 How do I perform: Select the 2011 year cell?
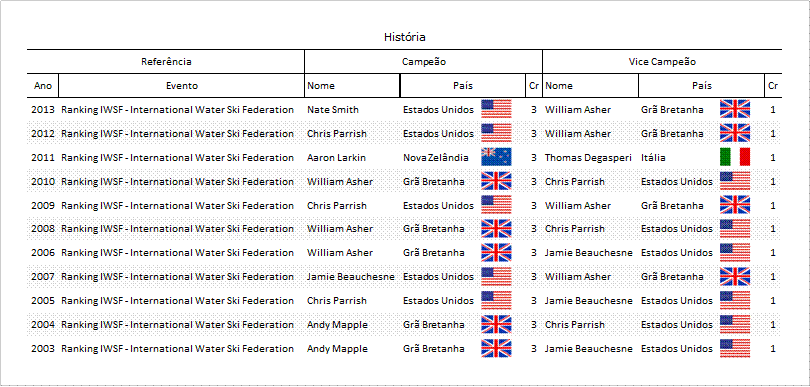point(43,158)
